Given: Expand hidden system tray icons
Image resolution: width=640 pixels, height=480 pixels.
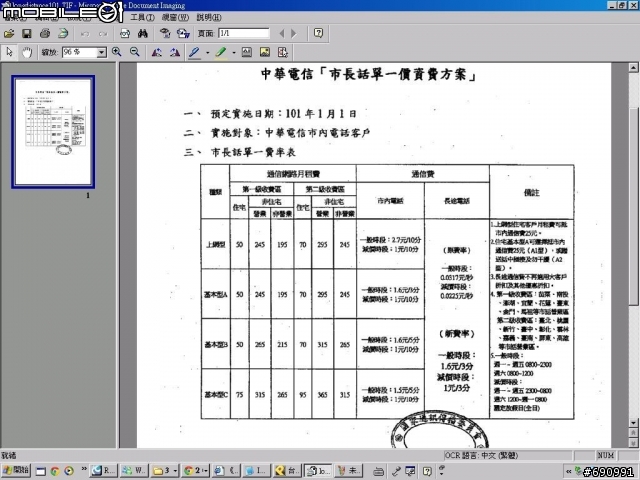Looking at the screenshot, I should 568,471.
